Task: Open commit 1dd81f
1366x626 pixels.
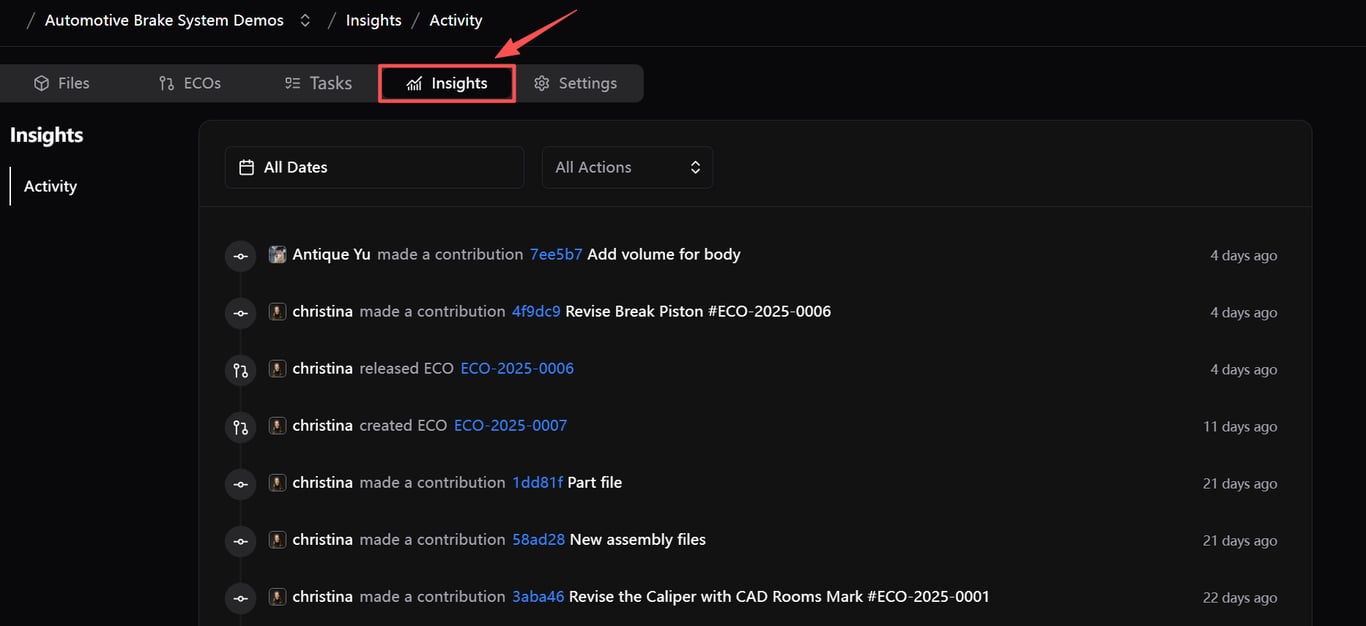Action: click(537, 482)
